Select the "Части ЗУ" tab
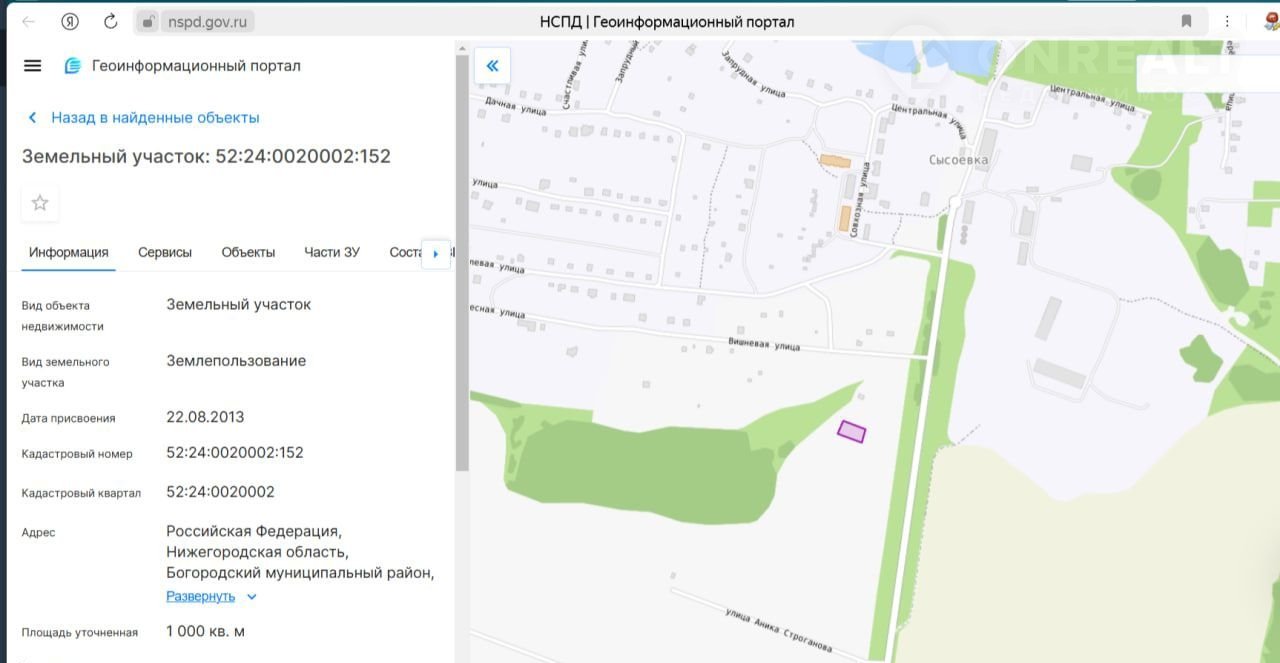 pyautogui.click(x=332, y=252)
